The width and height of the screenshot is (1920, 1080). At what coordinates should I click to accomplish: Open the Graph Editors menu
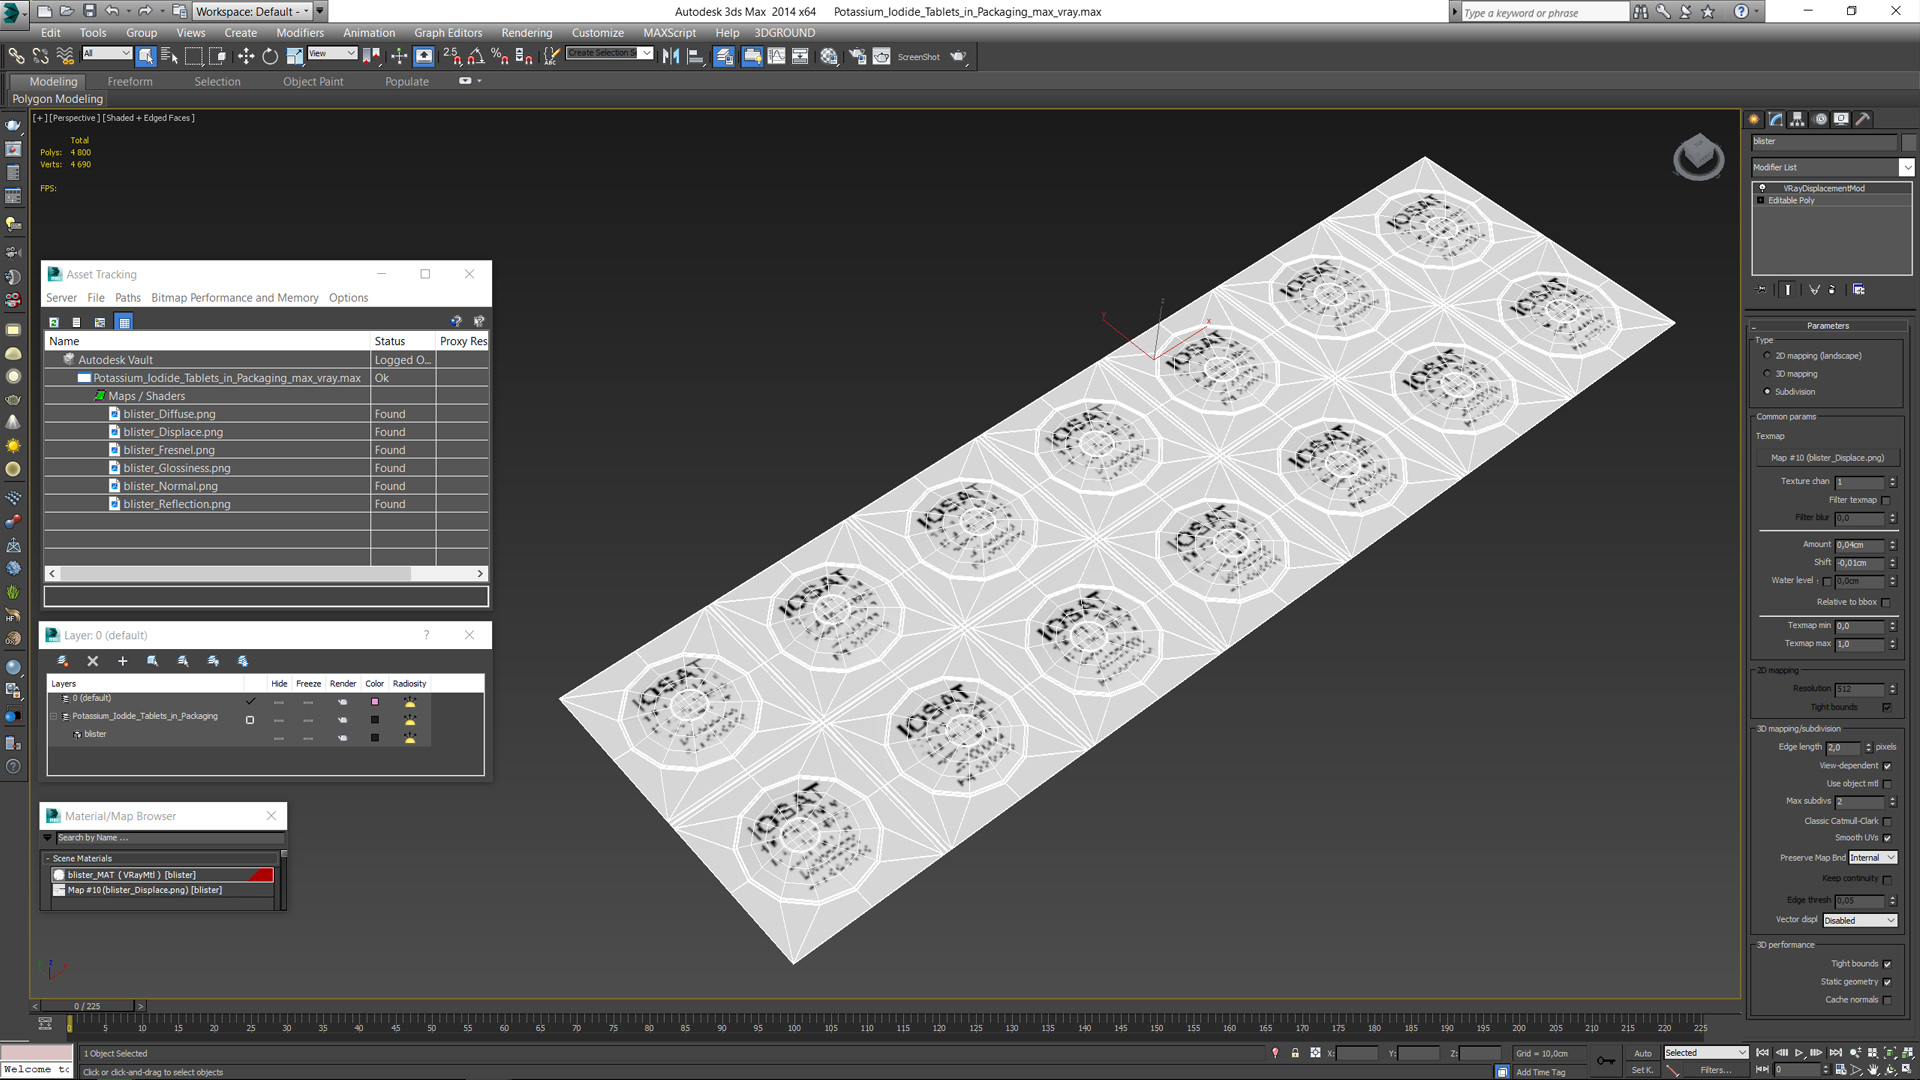[448, 33]
